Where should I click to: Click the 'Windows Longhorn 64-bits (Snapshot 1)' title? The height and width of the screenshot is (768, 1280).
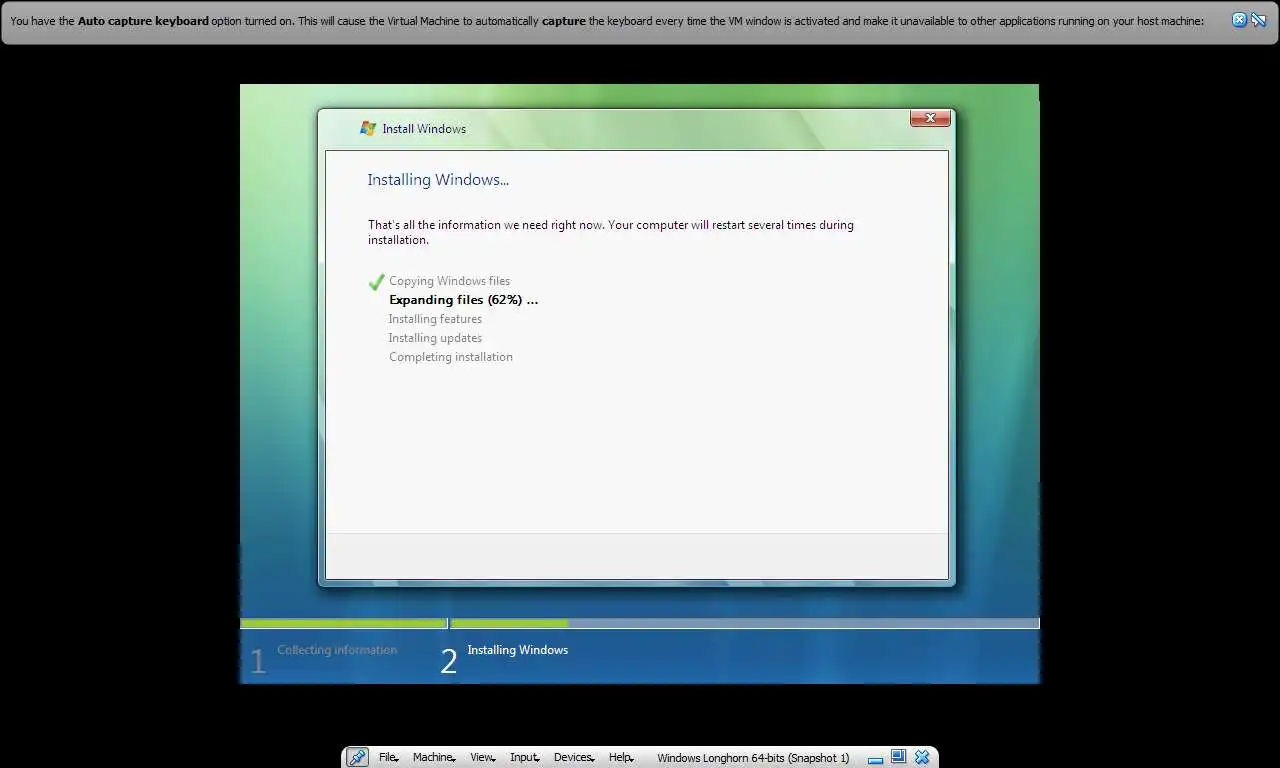(x=753, y=758)
